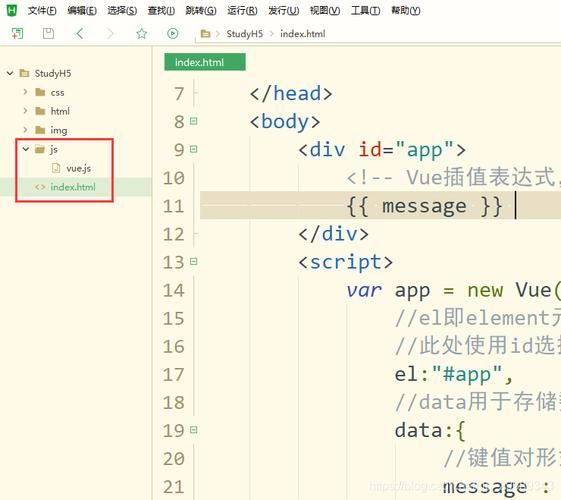Open the 发行(U) menu
Screen dimensions: 561x500
tap(283, 11)
